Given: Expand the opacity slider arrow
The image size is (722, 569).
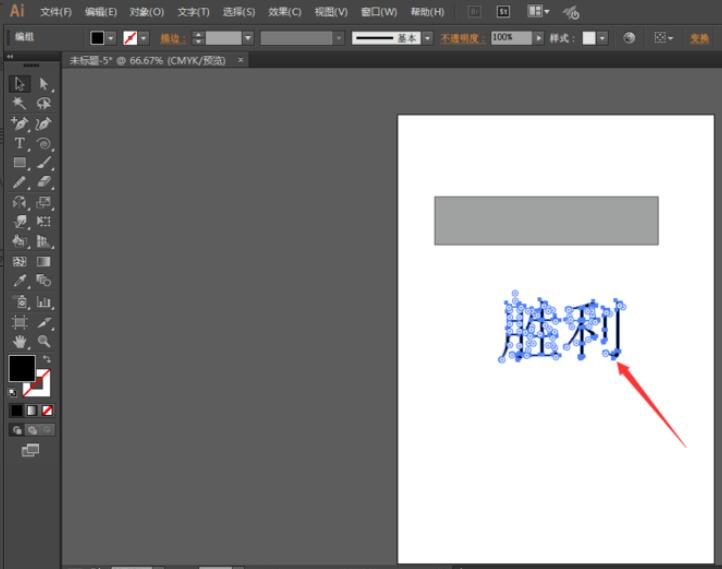Looking at the screenshot, I should [x=539, y=38].
